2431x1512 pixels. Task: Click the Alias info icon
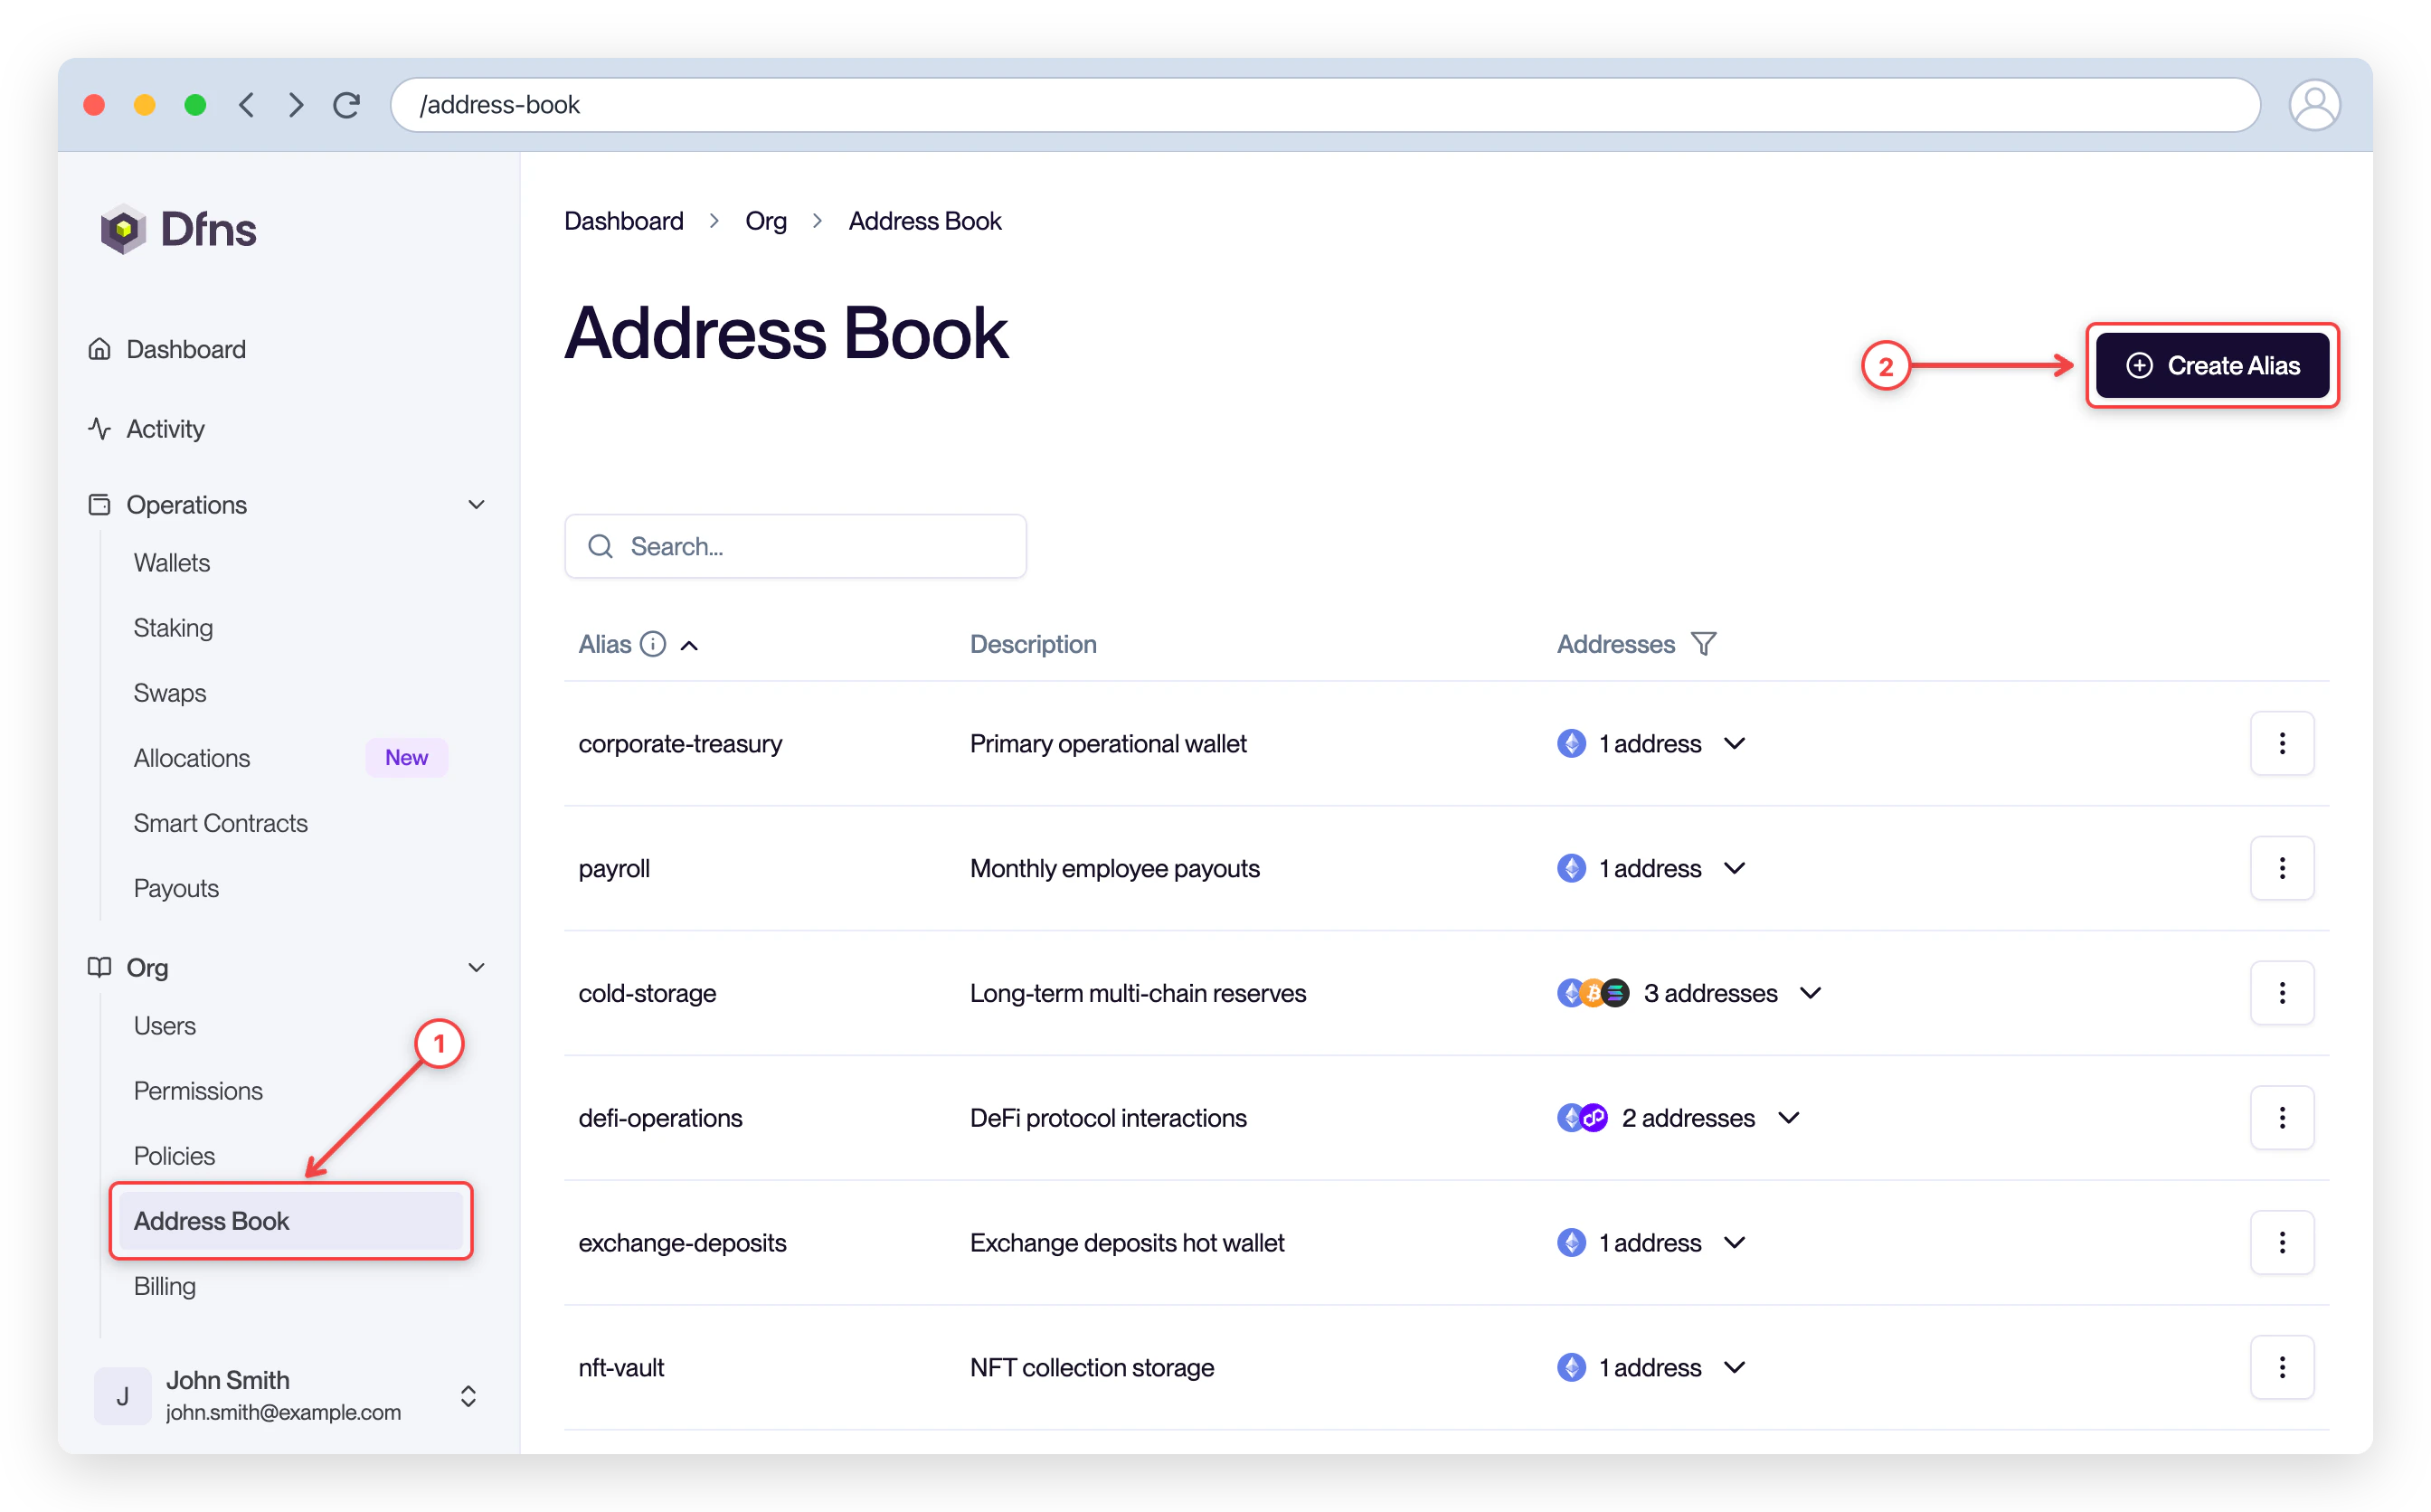653,644
